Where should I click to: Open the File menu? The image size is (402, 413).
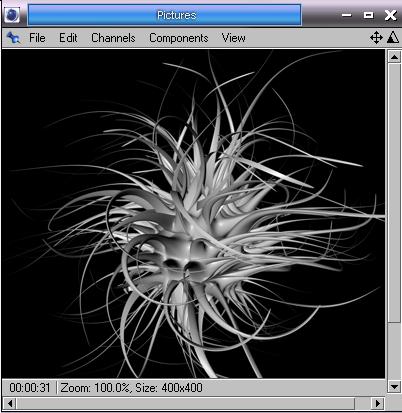point(37,38)
